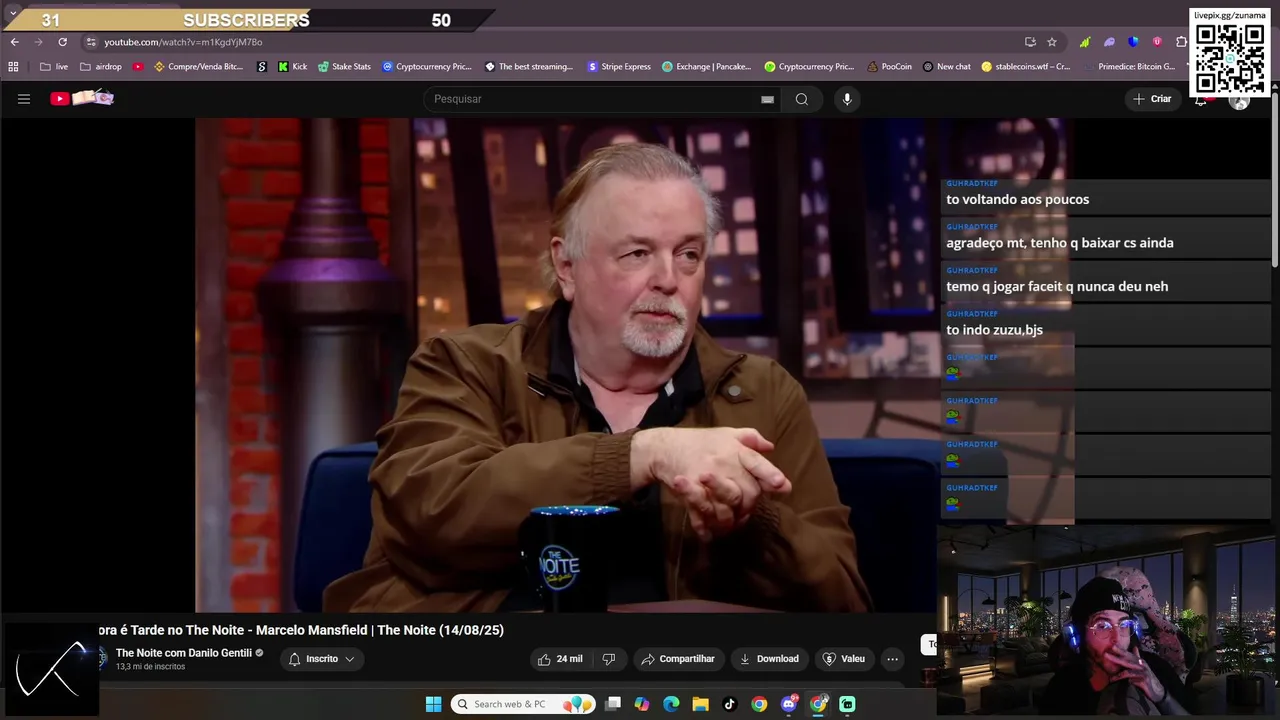Open TikTok from the taskbar
Image resolution: width=1280 pixels, height=720 pixels.
point(729,704)
